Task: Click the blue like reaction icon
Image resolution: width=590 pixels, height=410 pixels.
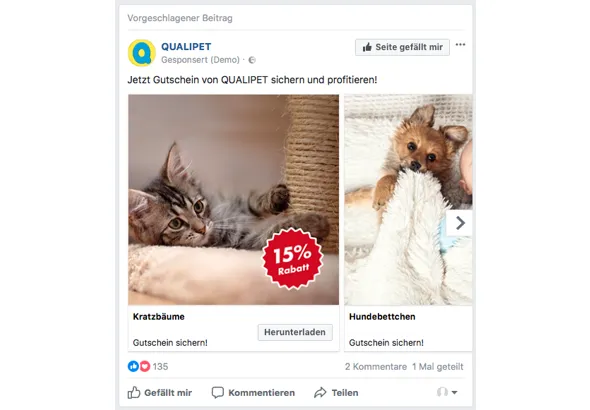Action: [x=133, y=366]
